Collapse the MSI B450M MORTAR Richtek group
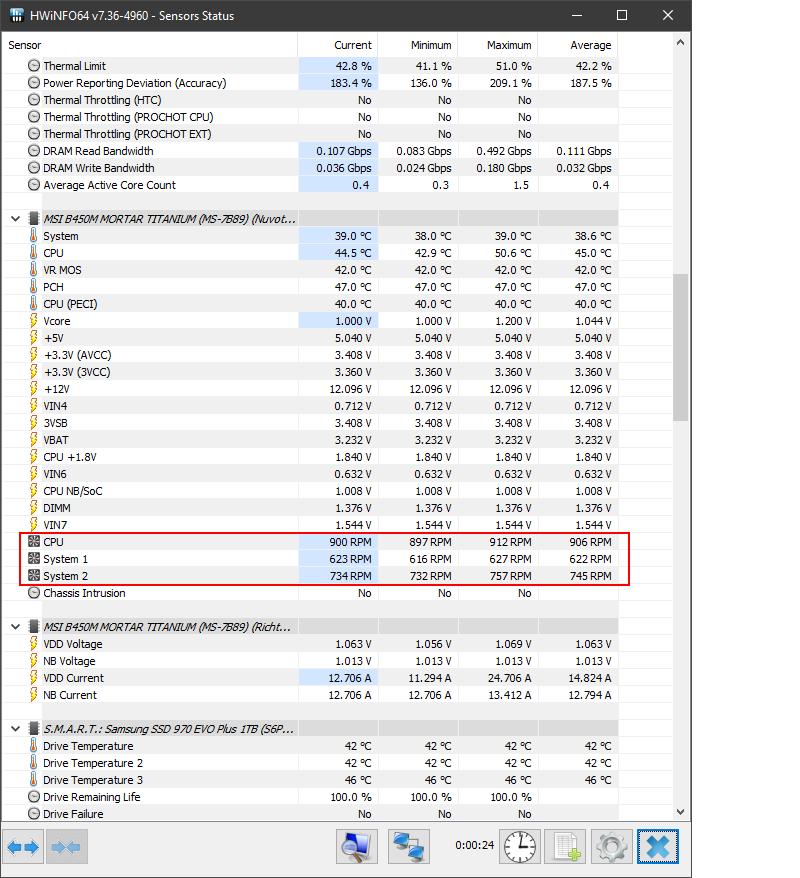Image resolution: width=800 pixels, height=878 pixels. [x=15, y=626]
